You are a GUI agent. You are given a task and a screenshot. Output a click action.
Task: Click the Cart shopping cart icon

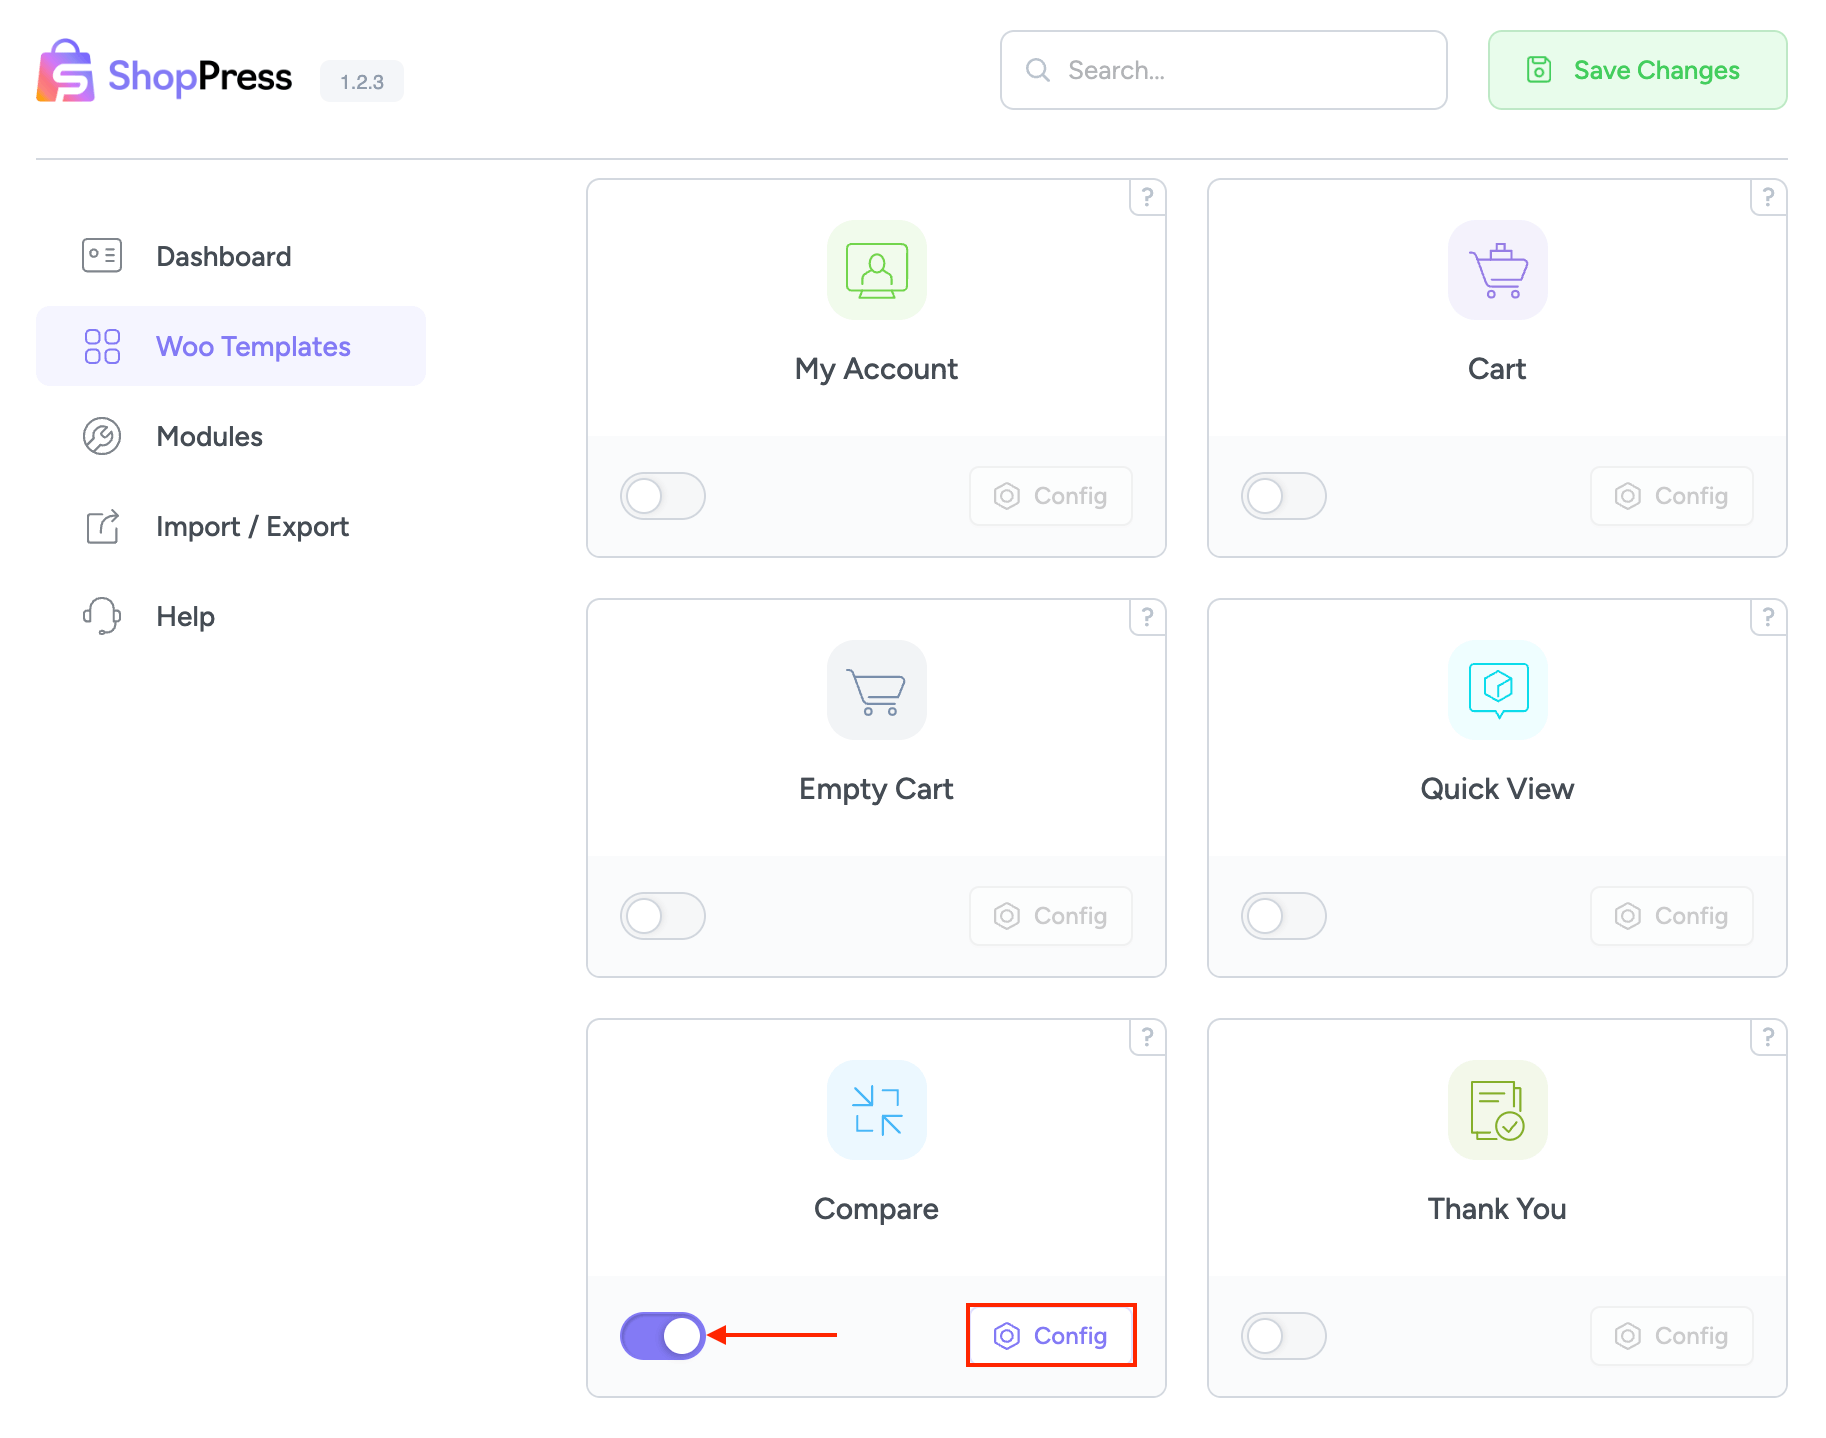pyautogui.click(x=1496, y=271)
